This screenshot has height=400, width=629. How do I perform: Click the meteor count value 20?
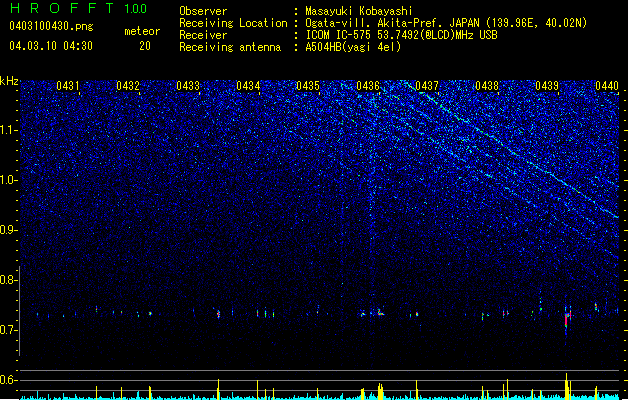coord(145,46)
